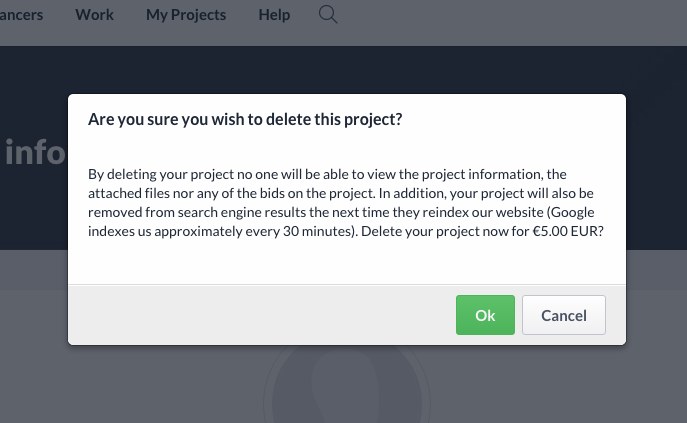Screen dimensions: 687x423
Task: Open the Work menu item
Action: 95,15
